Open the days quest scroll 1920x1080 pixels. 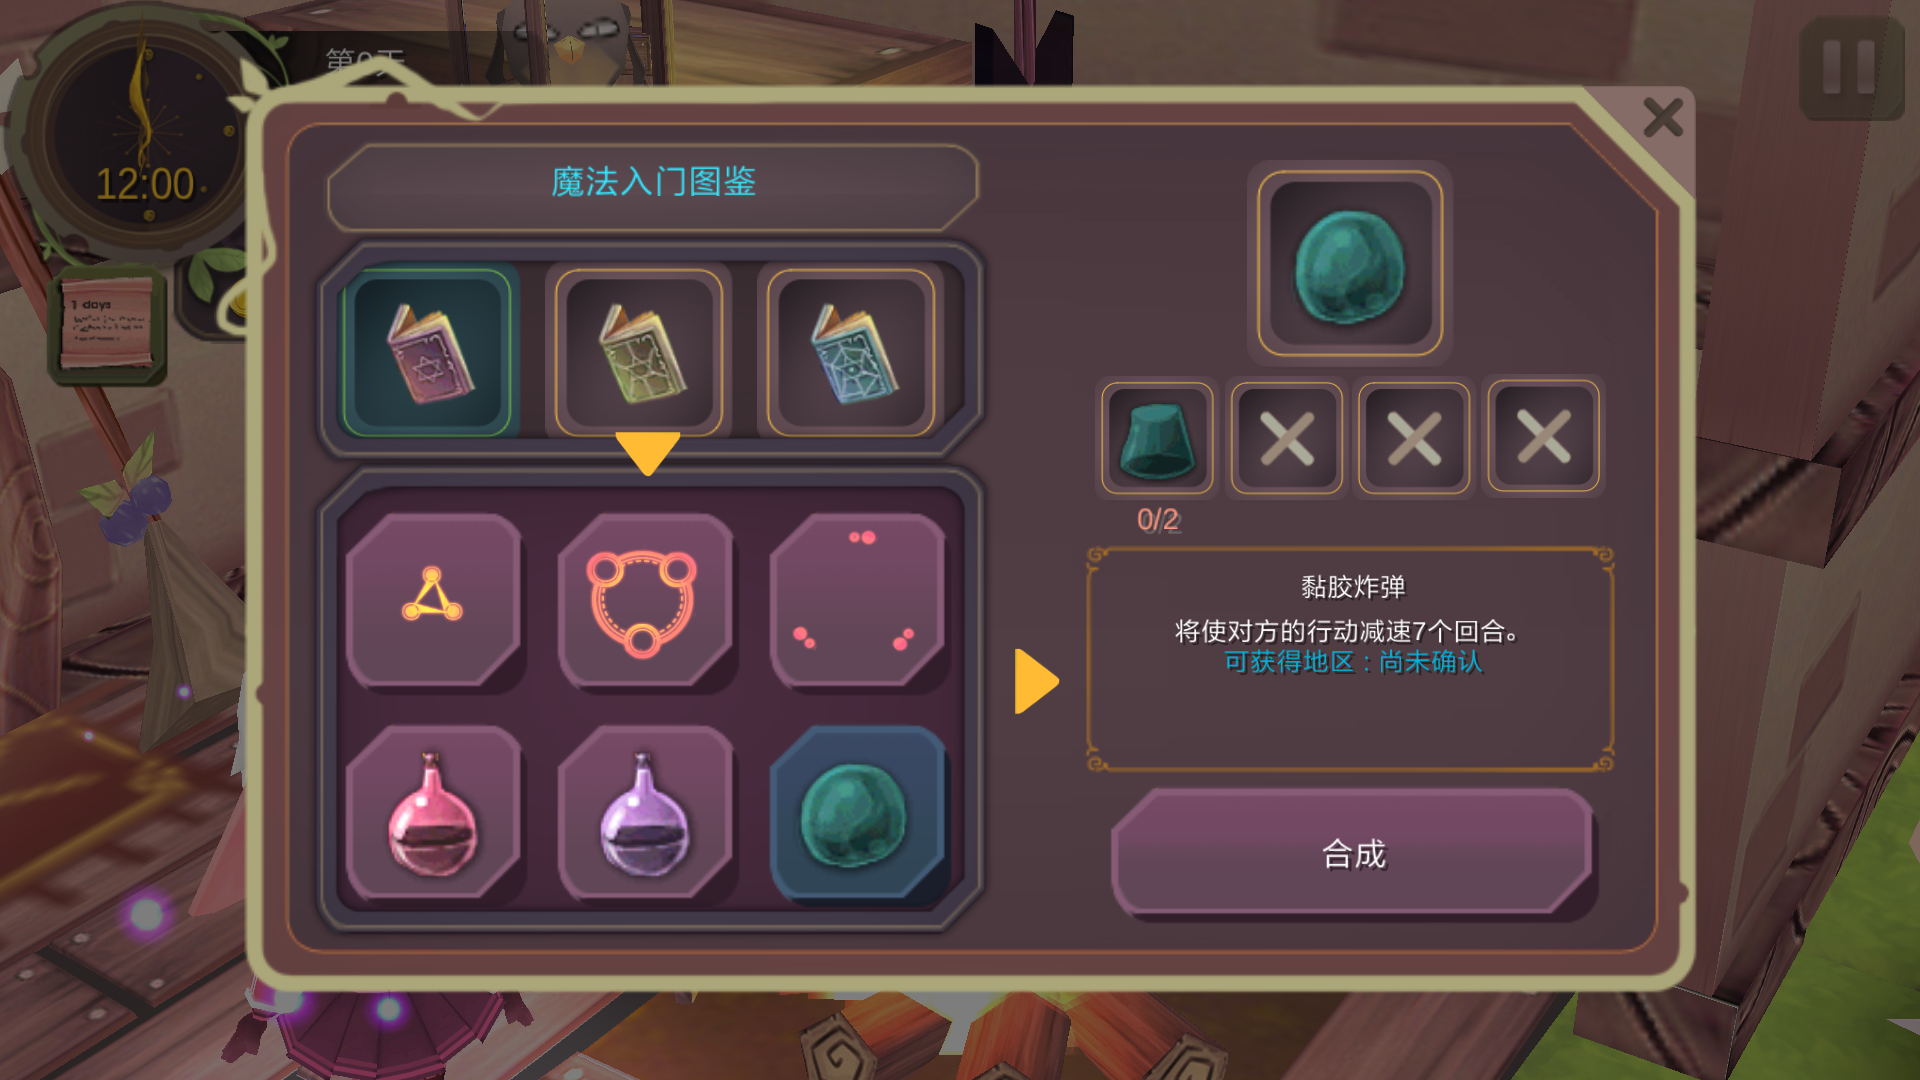(107, 325)
